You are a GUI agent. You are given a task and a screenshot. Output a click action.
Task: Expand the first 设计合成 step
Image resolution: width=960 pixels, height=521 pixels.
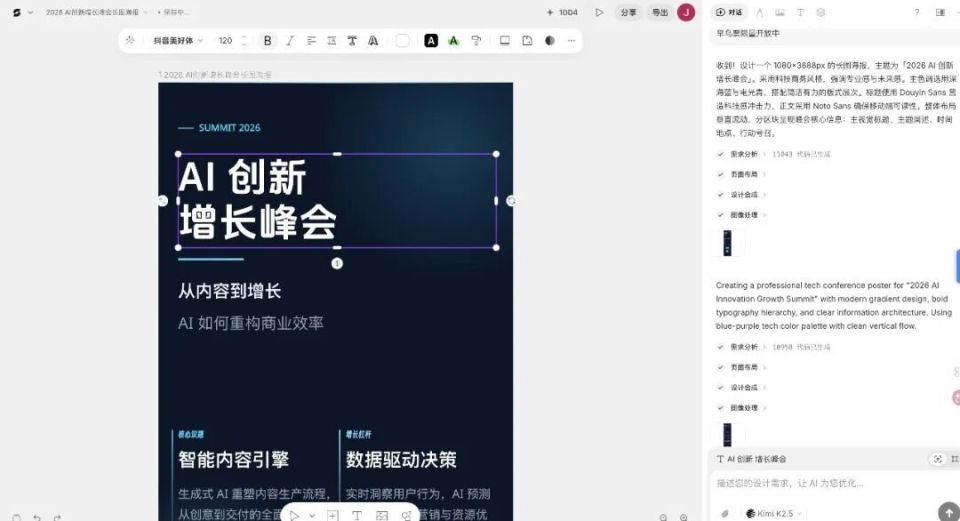[742, 195]
